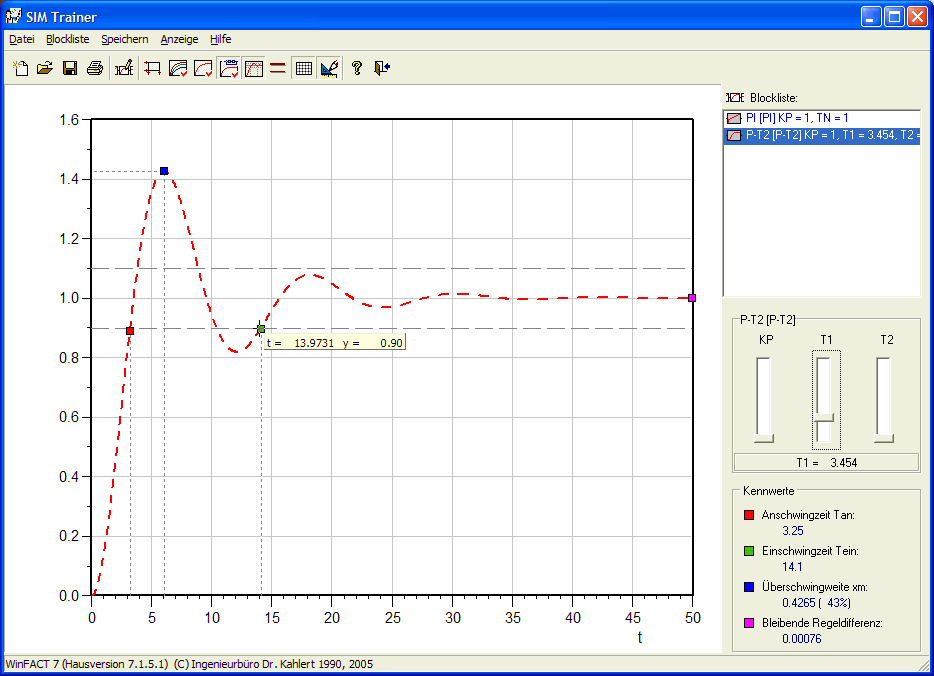Click the axis scaling toolbar icon
934x676 pixels.
[x=153, y=68]
